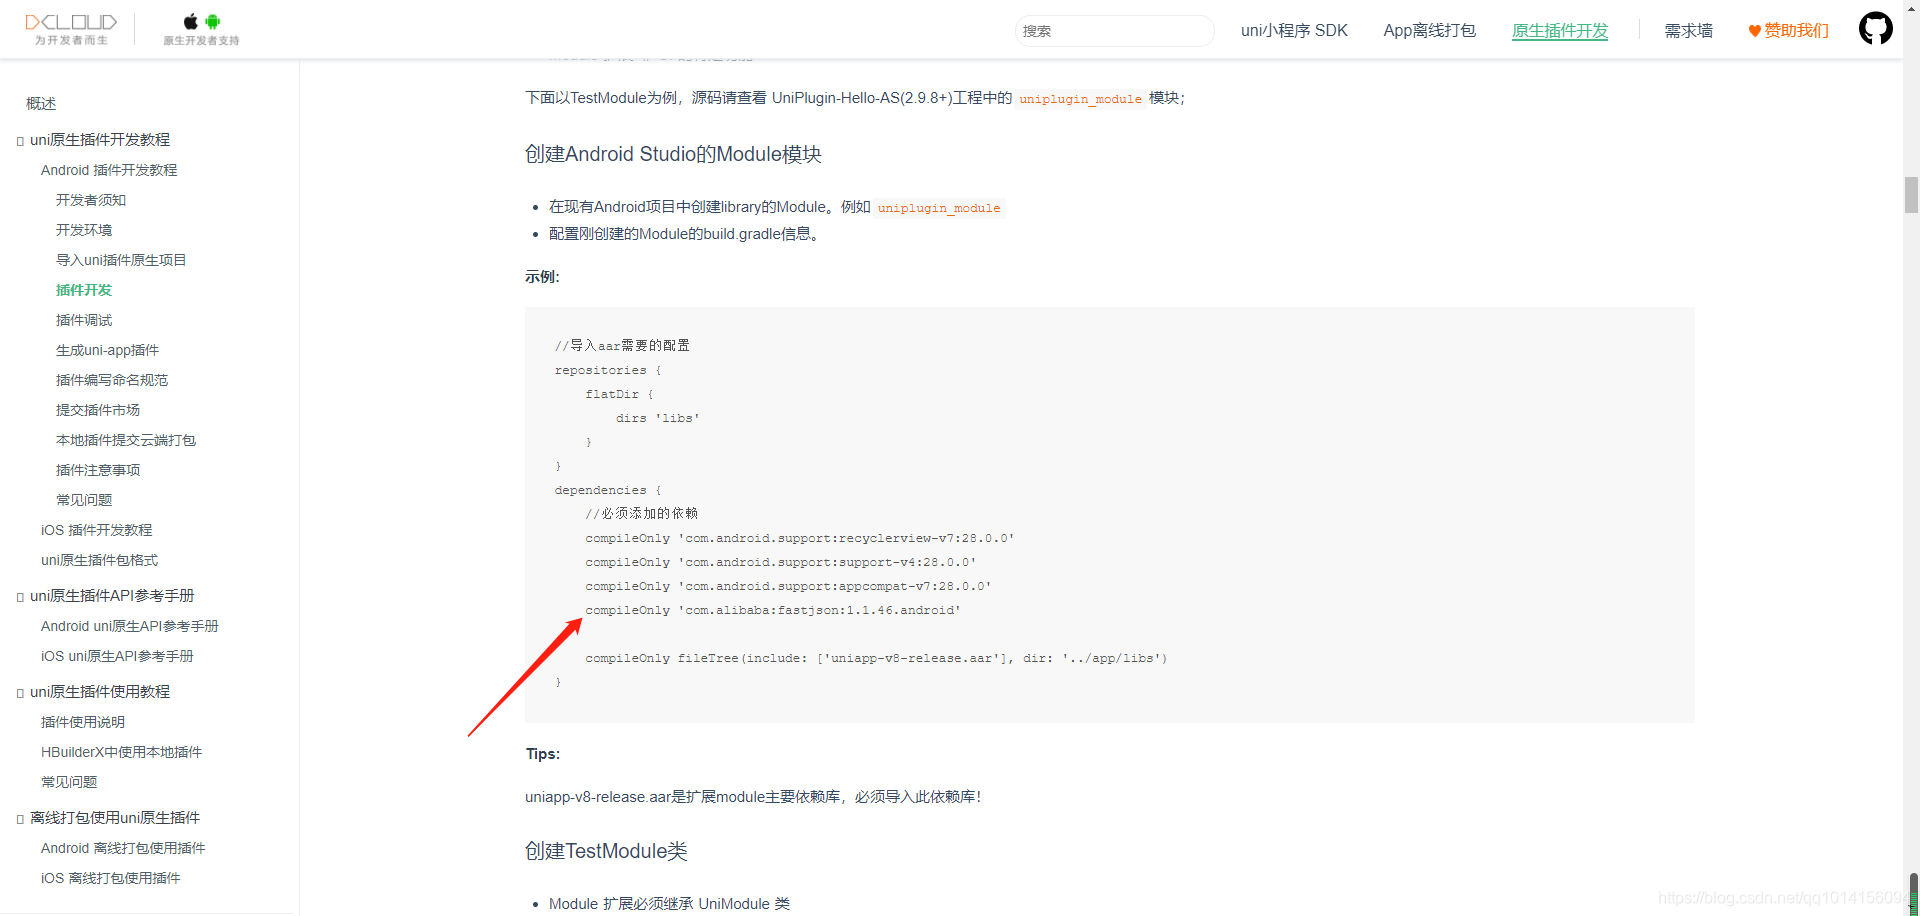Open HBuilderX中使用本地插件 sidebar item
The width and height of the screenshot is (1920, 916).
point(121,752)
